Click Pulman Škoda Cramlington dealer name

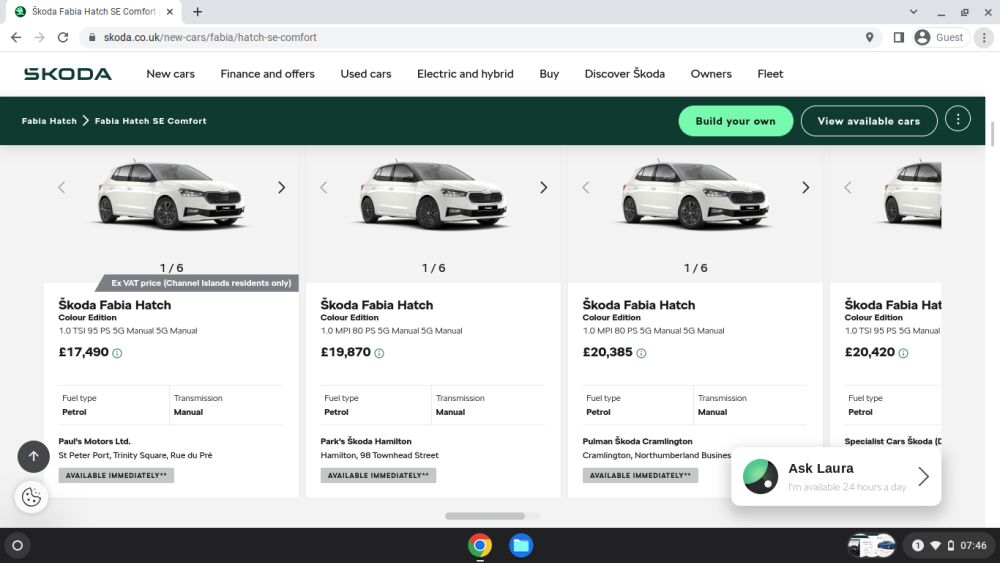pyautogui.click(x=637, y=441)
